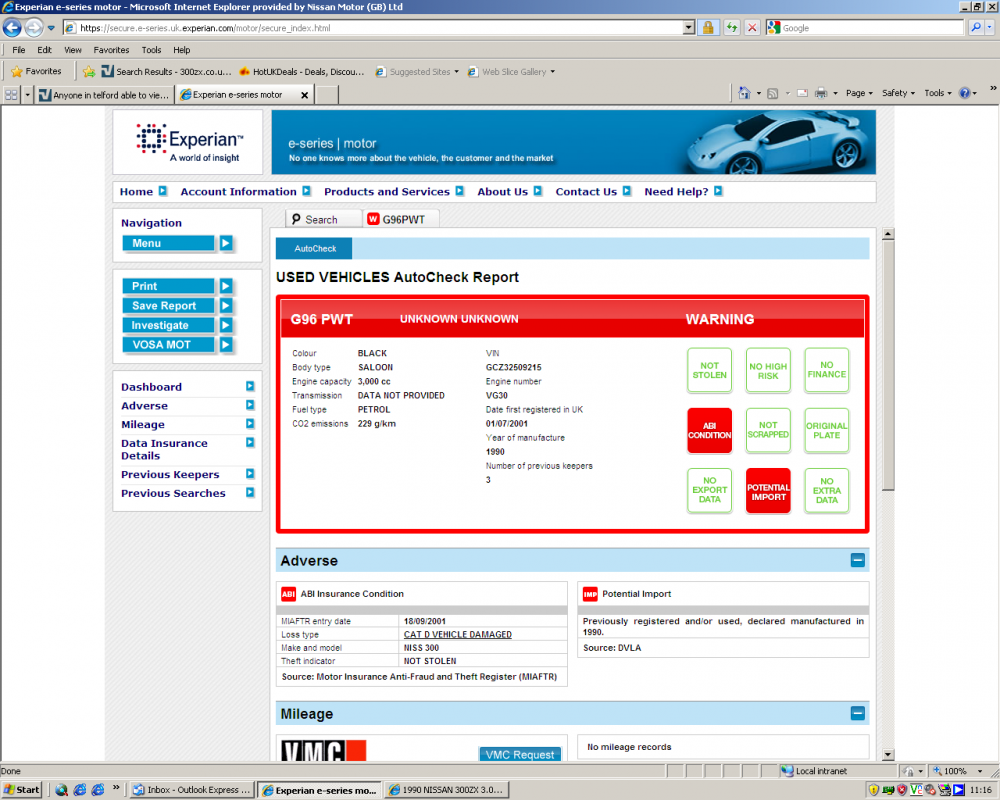1000x800 pixels.
Task: Click the VOSA MOT button
Action: (174, 345)
